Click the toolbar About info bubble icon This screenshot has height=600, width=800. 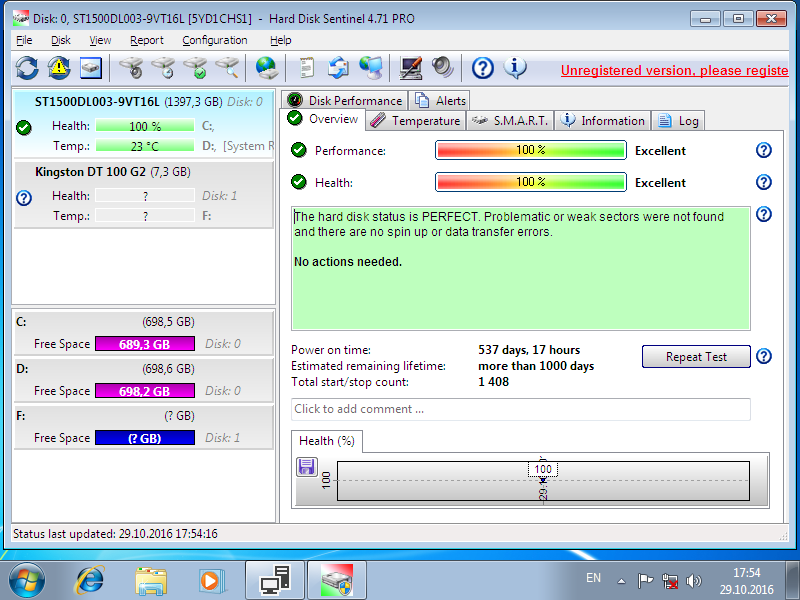[515, 68]
